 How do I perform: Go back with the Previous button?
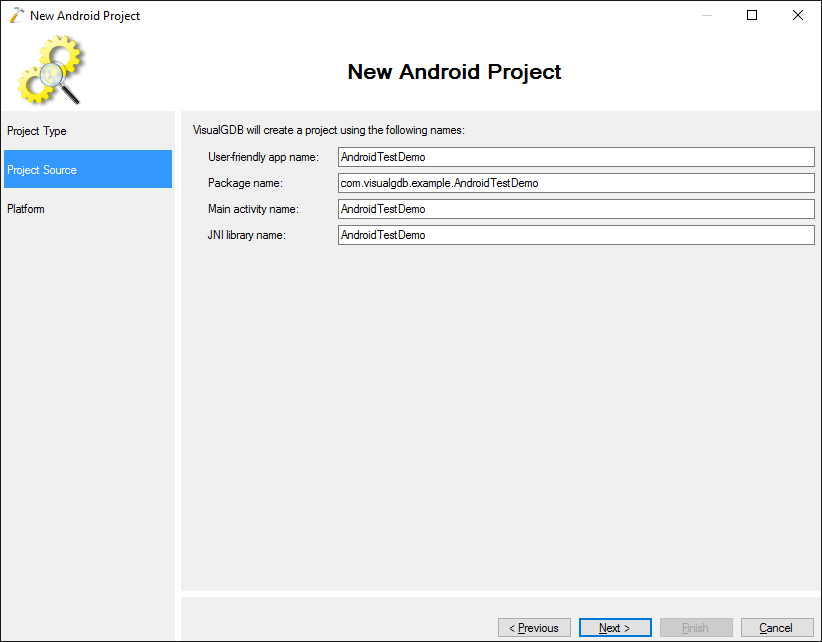click(534, 627)
